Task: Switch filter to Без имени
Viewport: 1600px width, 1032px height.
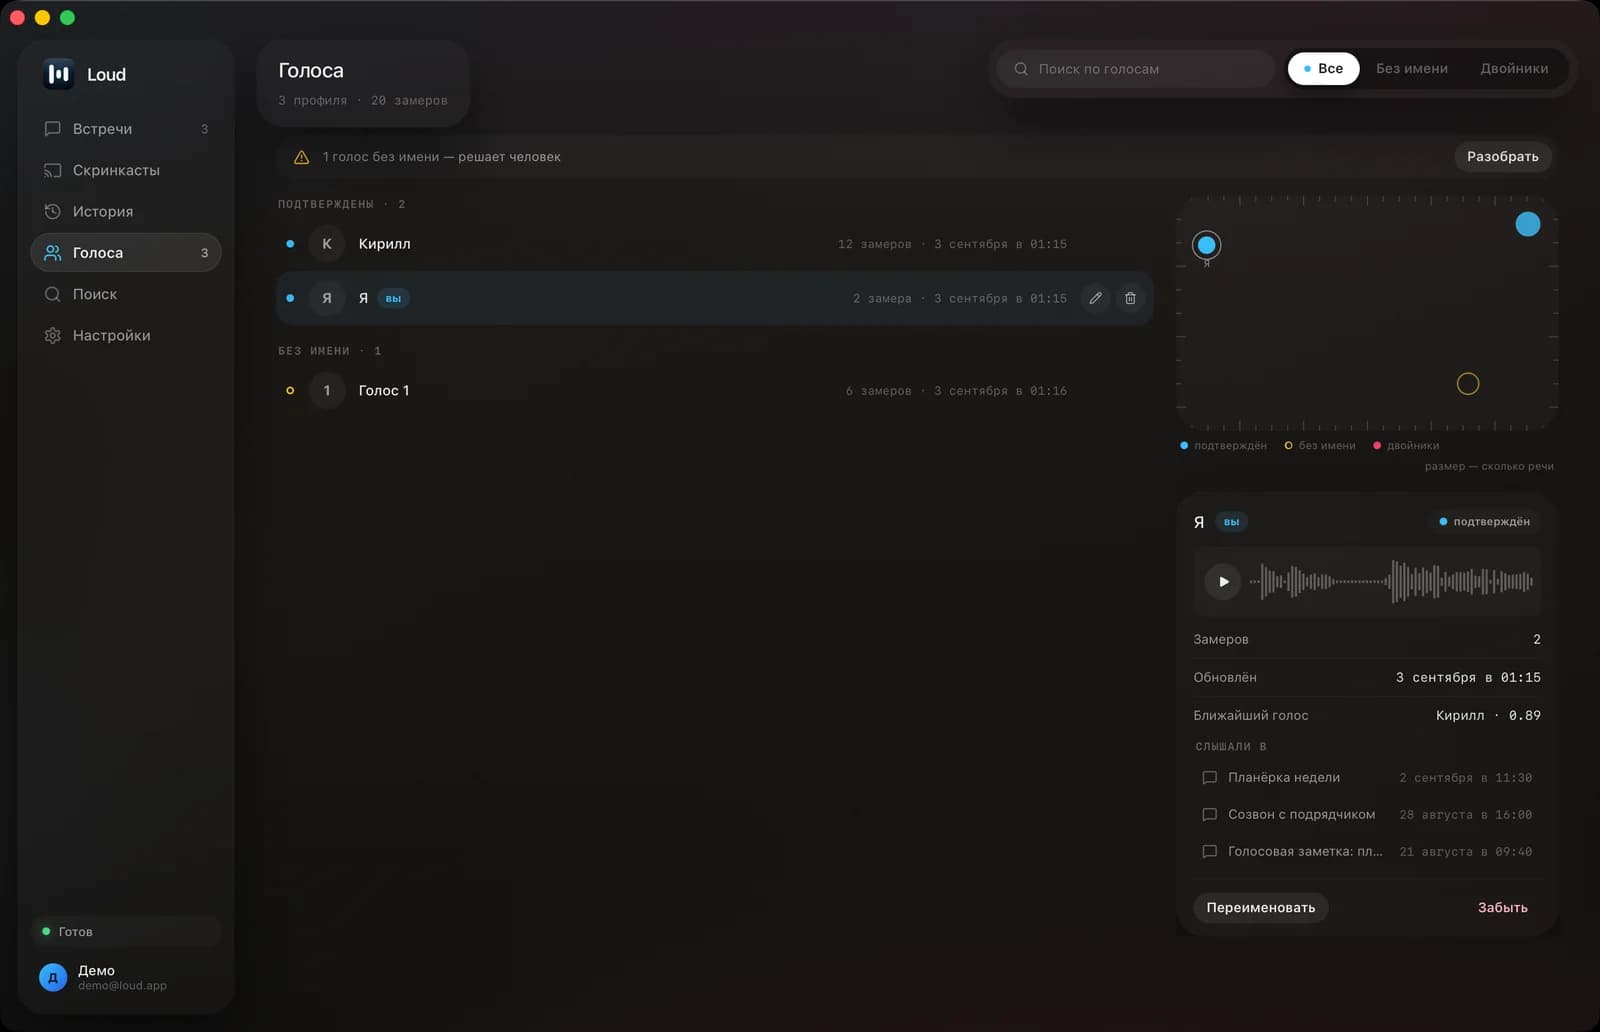Action: (1411, 69)
